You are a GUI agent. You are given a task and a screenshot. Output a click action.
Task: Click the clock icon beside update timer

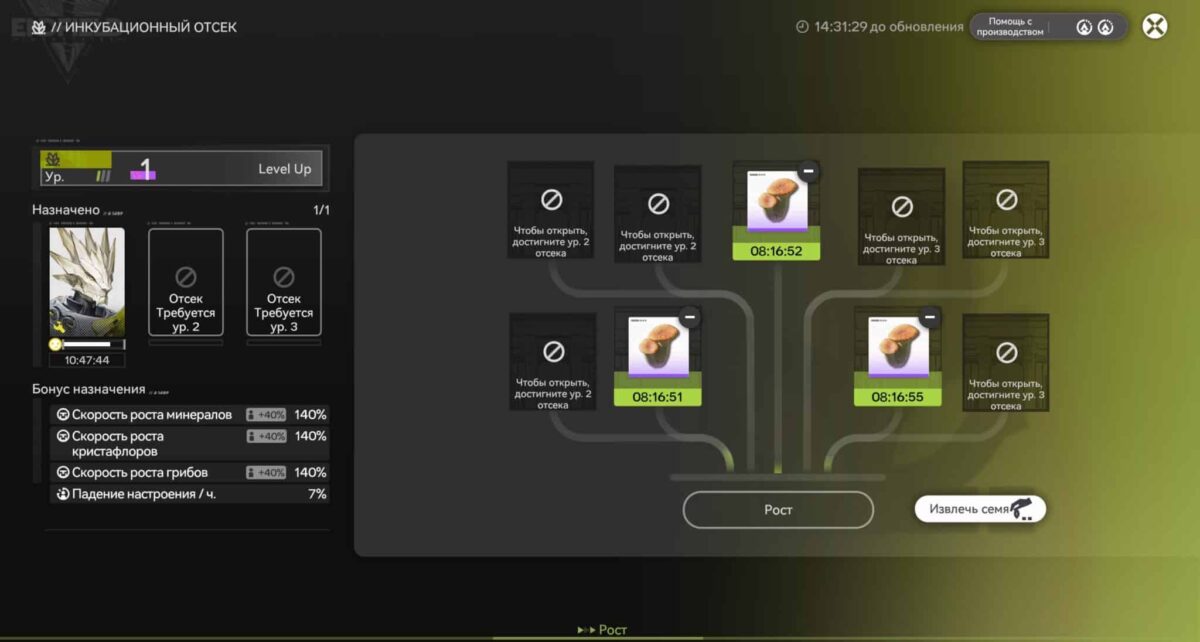pos(802,27)
